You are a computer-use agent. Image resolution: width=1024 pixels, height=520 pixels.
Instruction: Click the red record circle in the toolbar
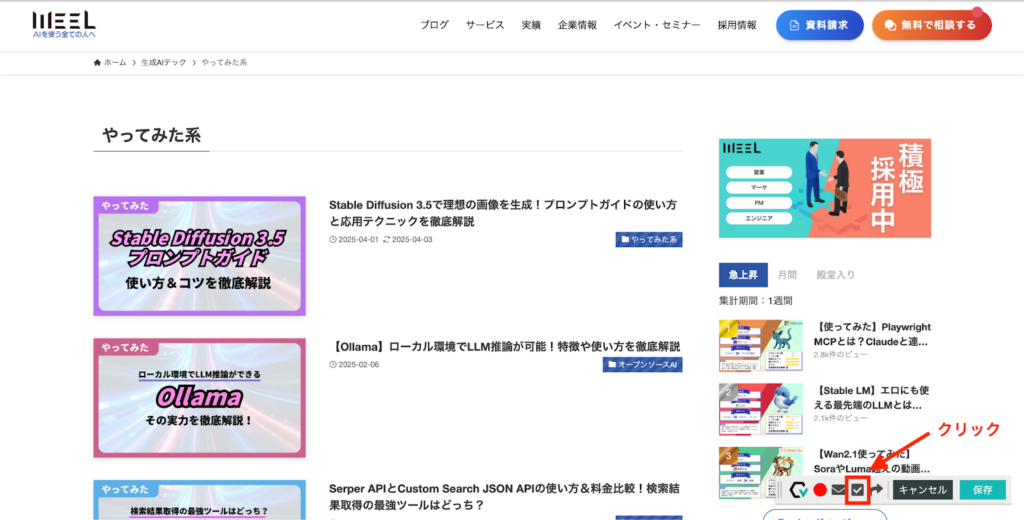(x=820, y=489)
